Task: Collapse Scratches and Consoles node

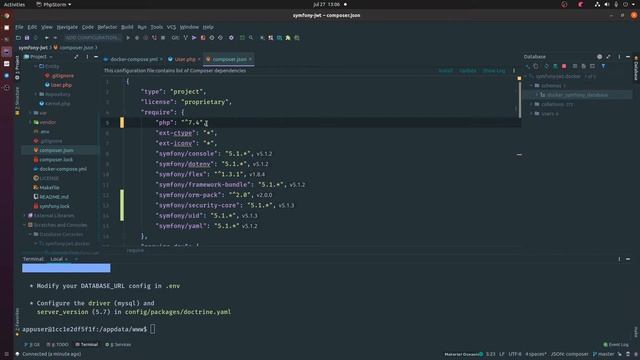Action: pyautogui.click(x=24, y=225)
